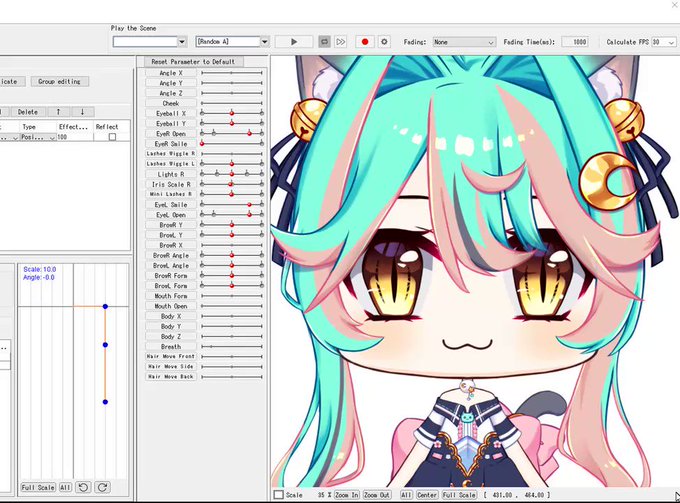Click the Mouth Open slider
This screenshot has height=503, width=680.
pyautogui.click(x=232, y=306)
